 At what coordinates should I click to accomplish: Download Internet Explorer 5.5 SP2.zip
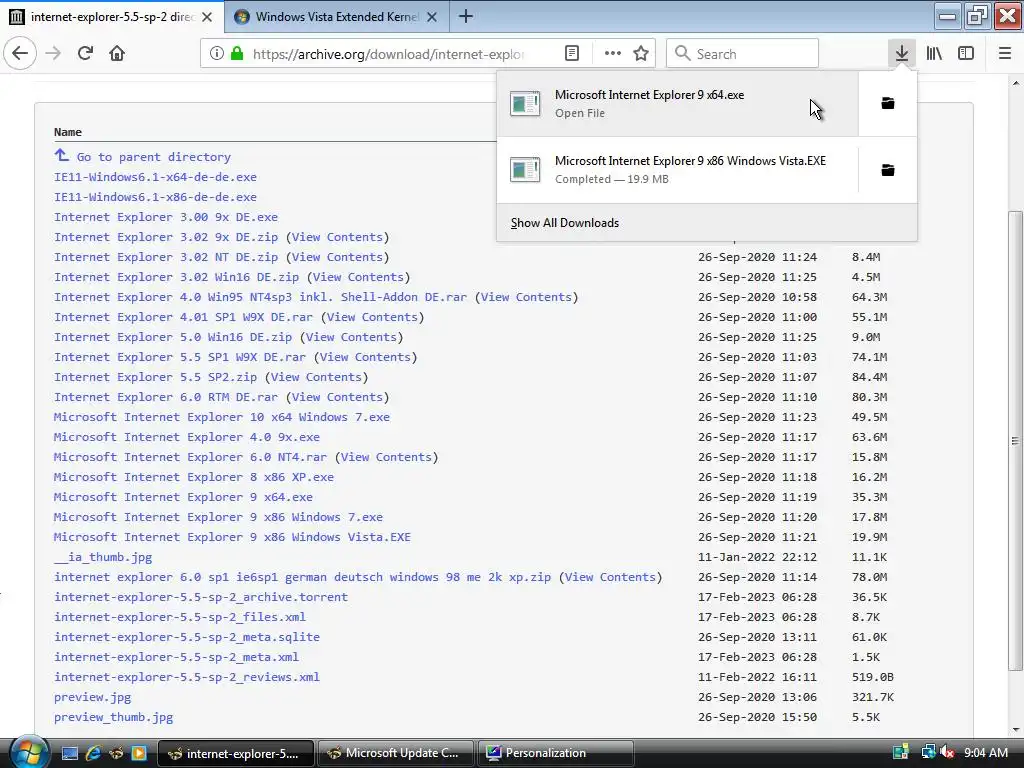tap(155, 377)
